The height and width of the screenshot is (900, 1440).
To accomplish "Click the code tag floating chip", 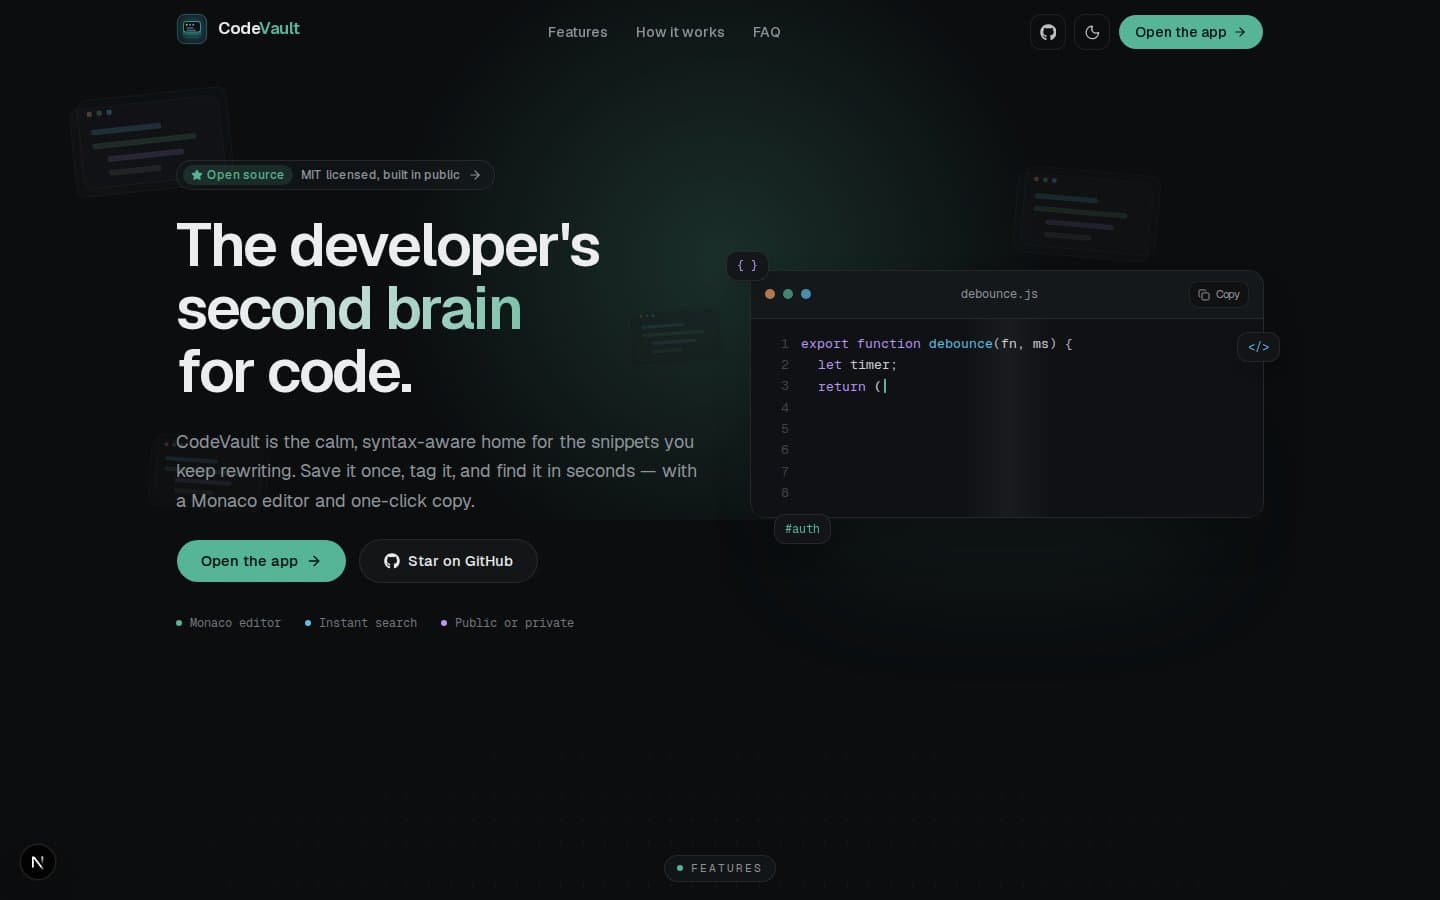I will tap(1258, 347).
